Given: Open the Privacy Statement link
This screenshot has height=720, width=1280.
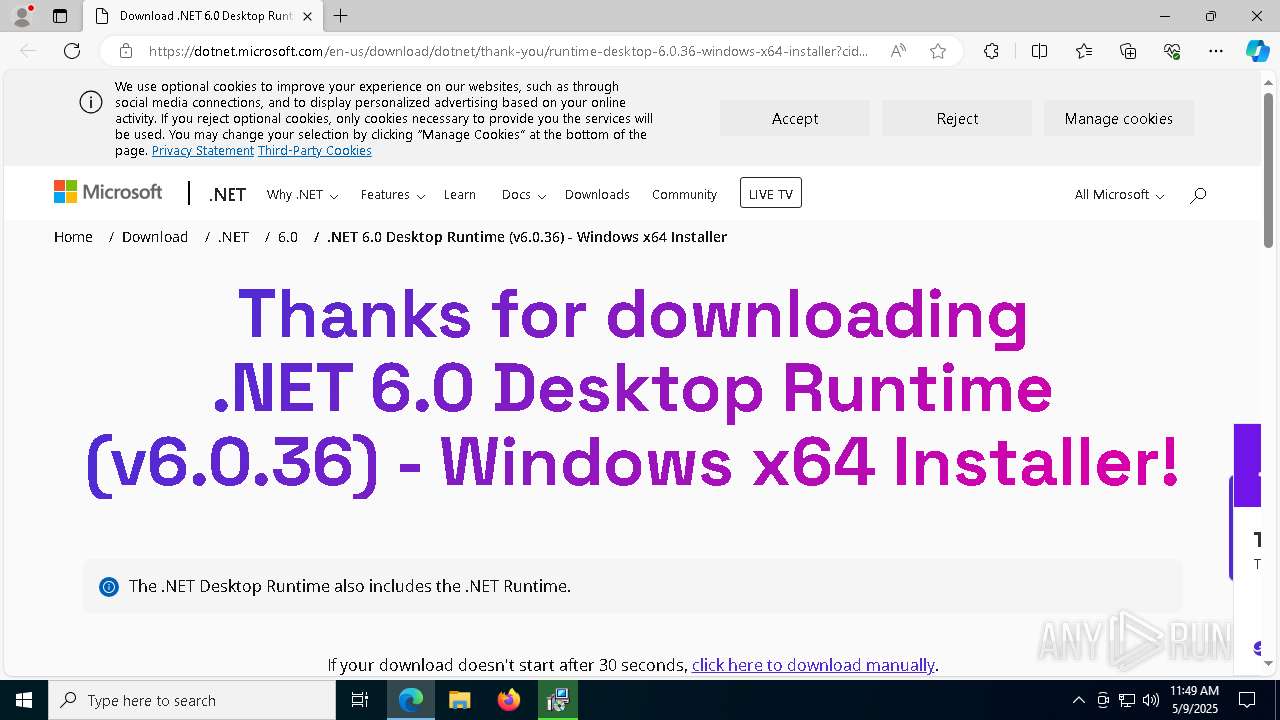Looking at the screenshot, I should (203, 151).
